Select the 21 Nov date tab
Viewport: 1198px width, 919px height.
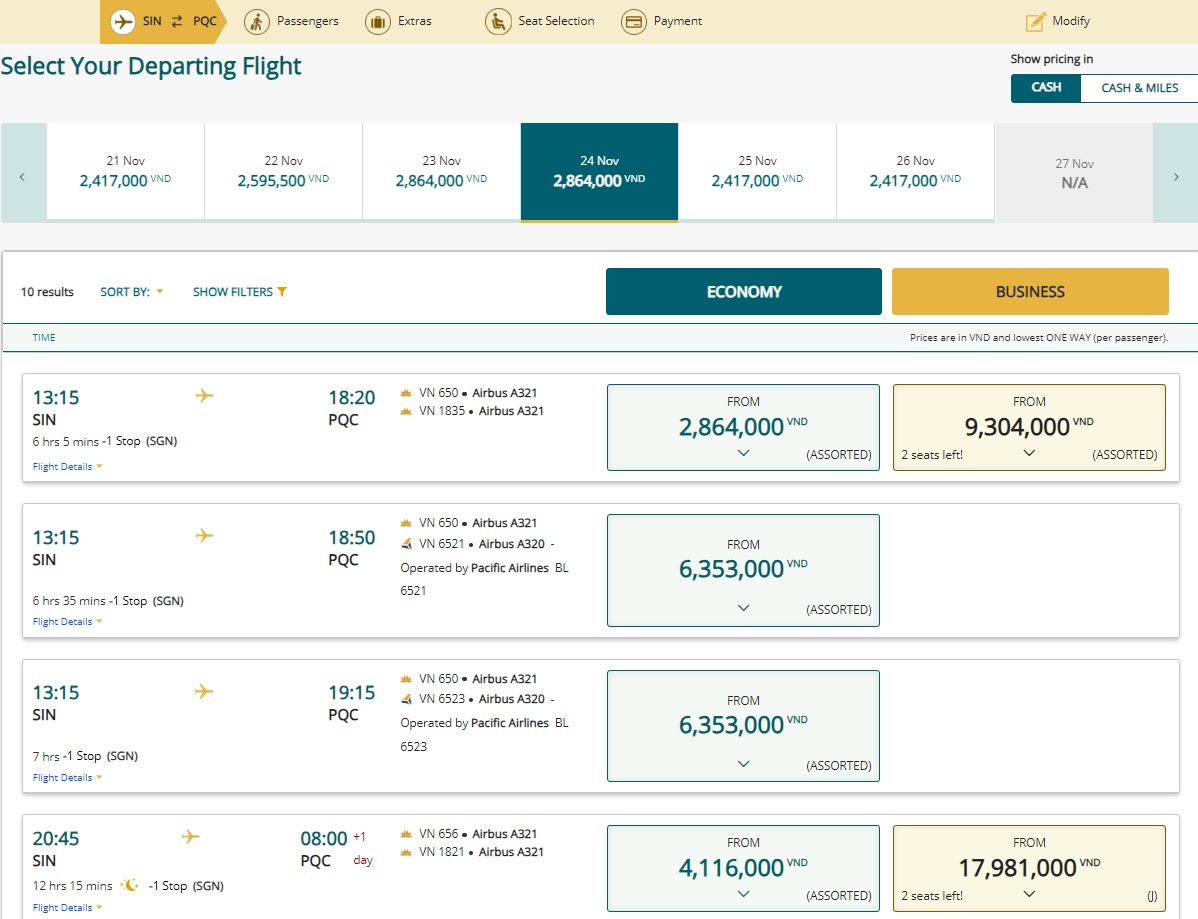coord(125,172)
